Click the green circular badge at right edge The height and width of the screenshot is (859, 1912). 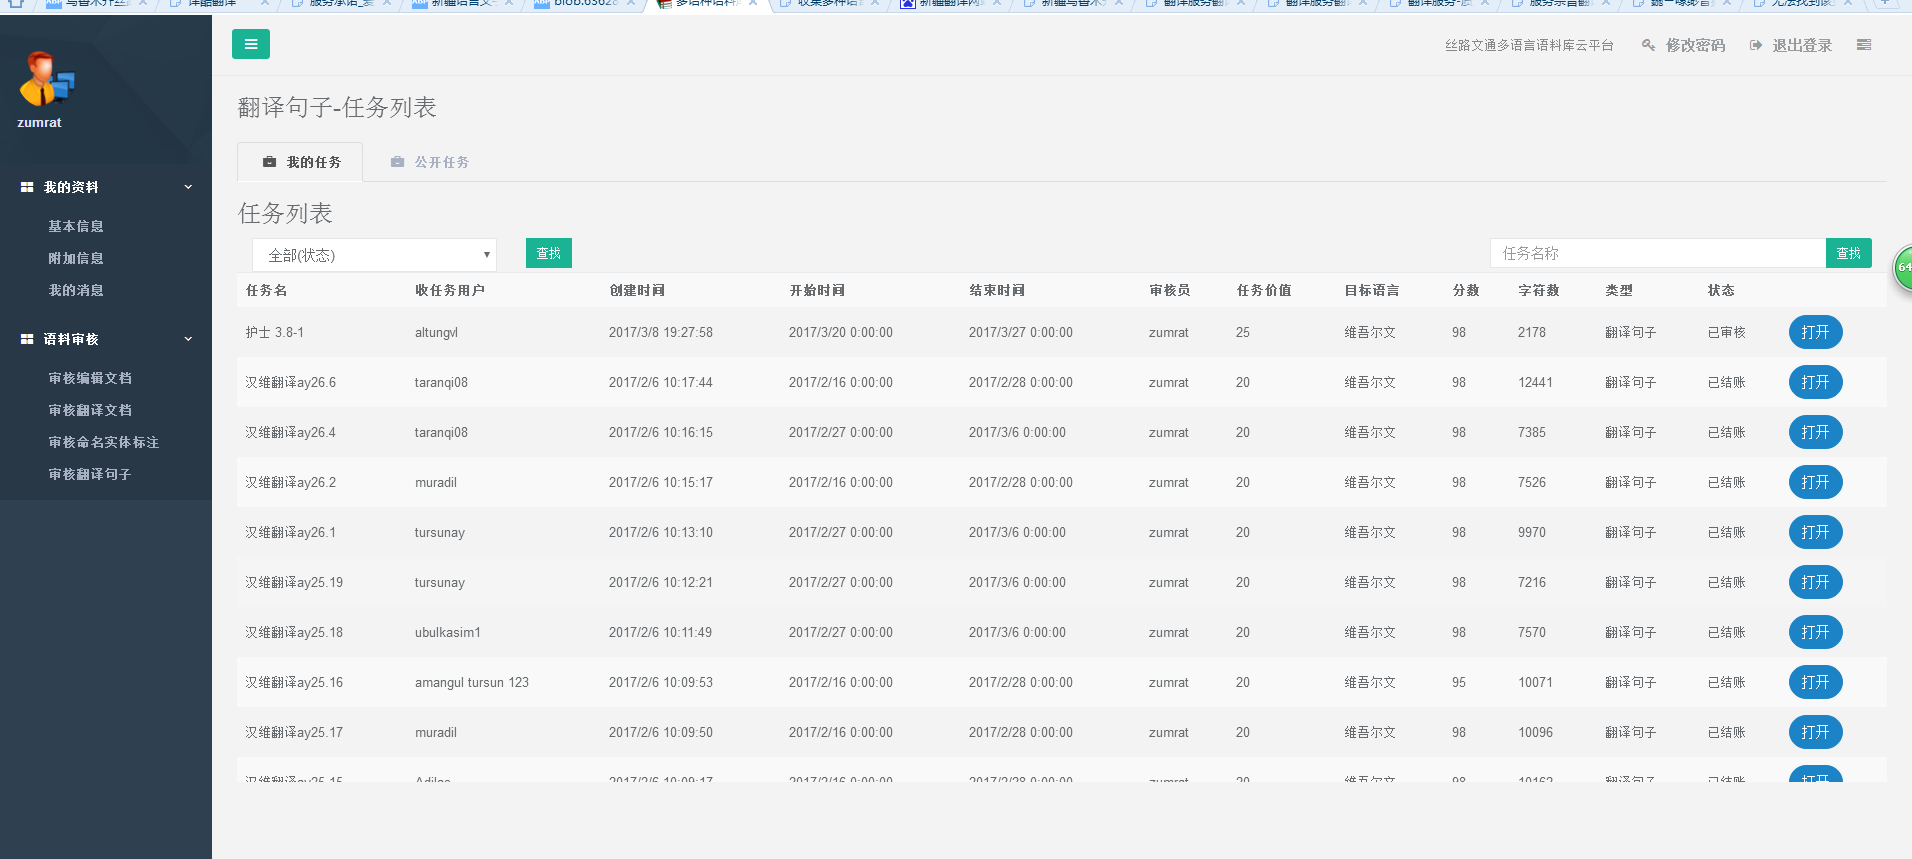click(1903, 268)
